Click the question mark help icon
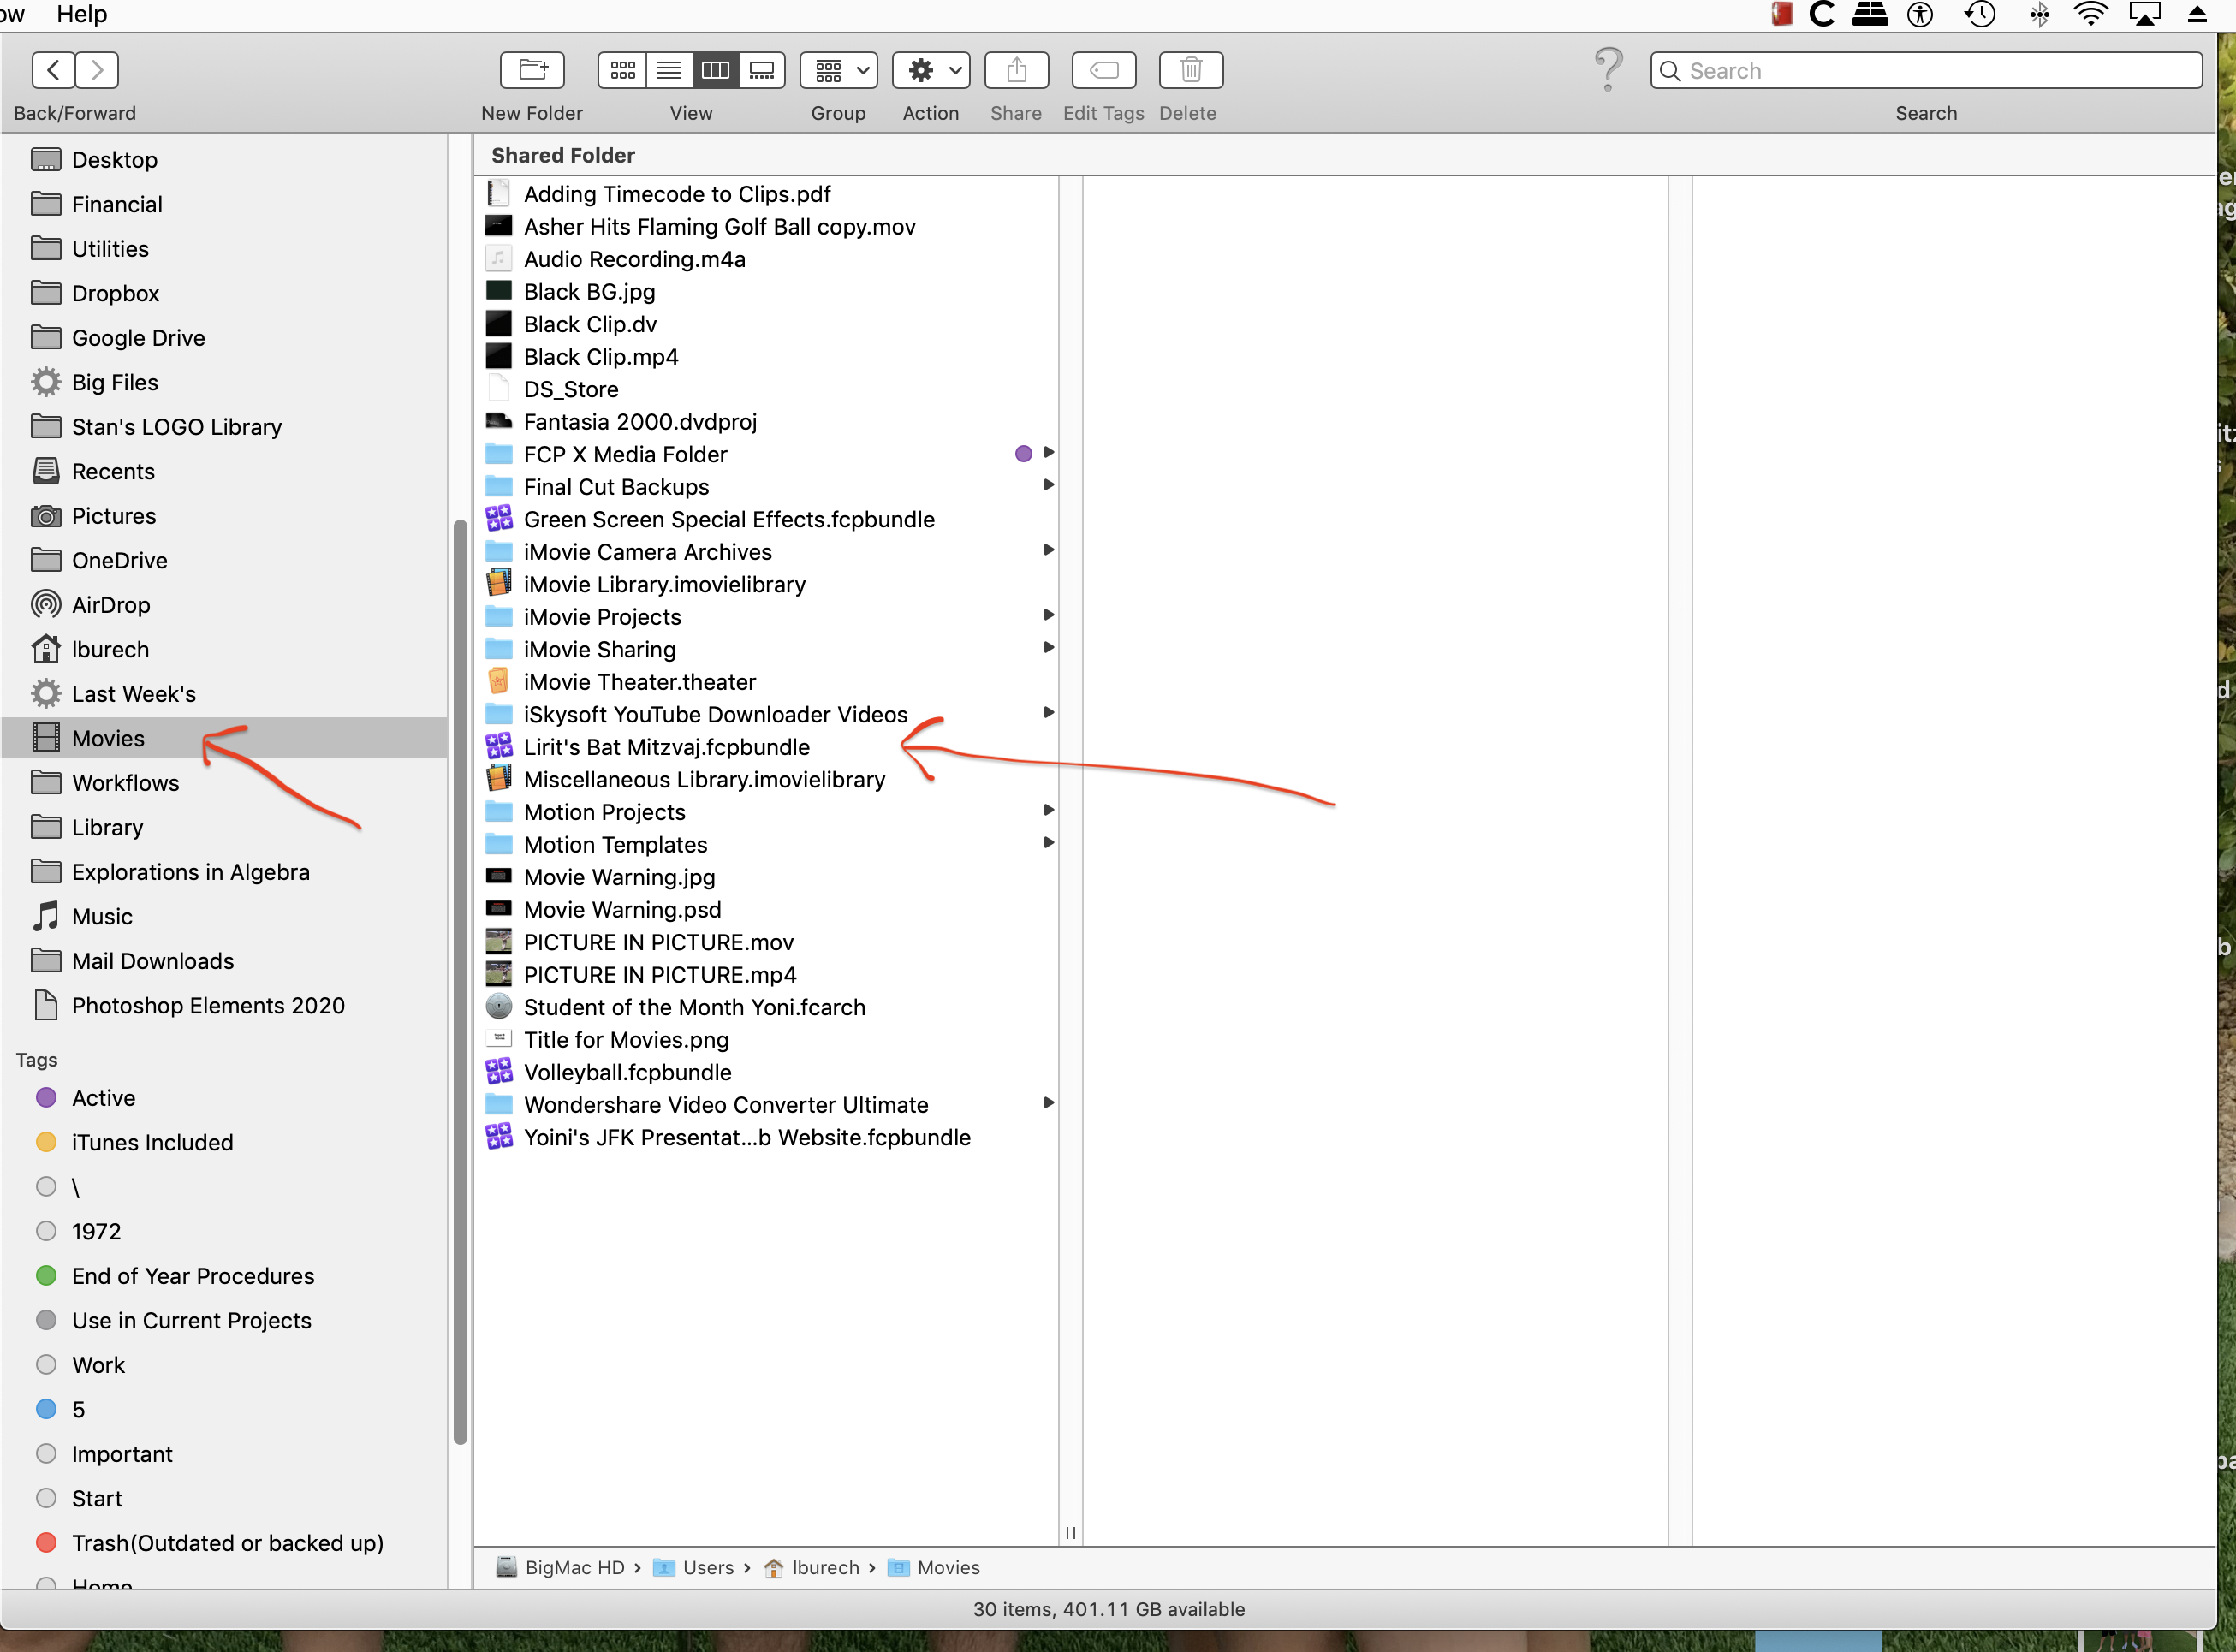The height and width of the screenshot is (1652, 2236). click(x=1608, y=68)
